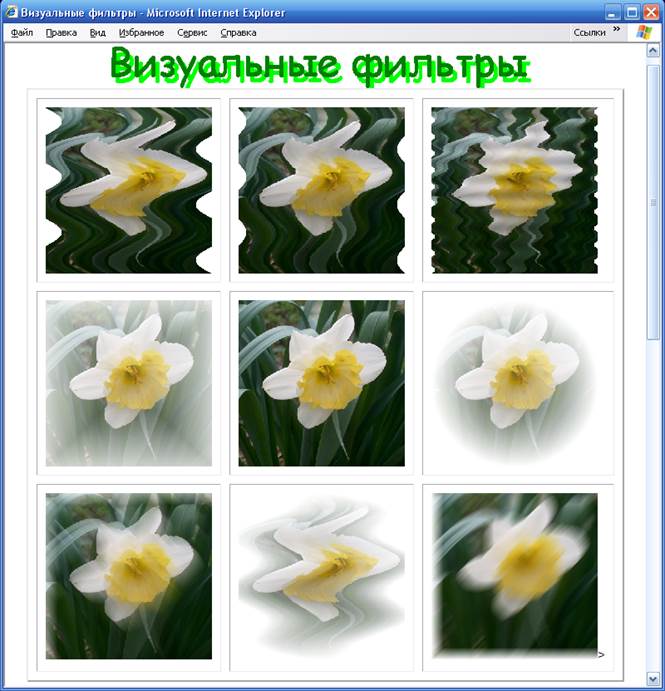The width and height of the screenshot is (665, 691).
Task: Select the motion-blurred daffodil image
Action: [x=515, y=576]
